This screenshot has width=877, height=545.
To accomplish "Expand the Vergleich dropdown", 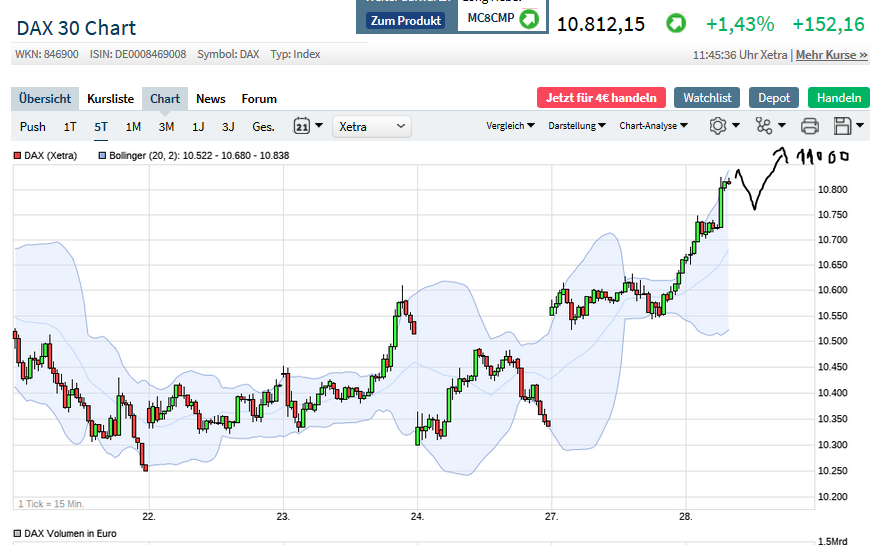I will pyautogui.click(x=510, y=126).
